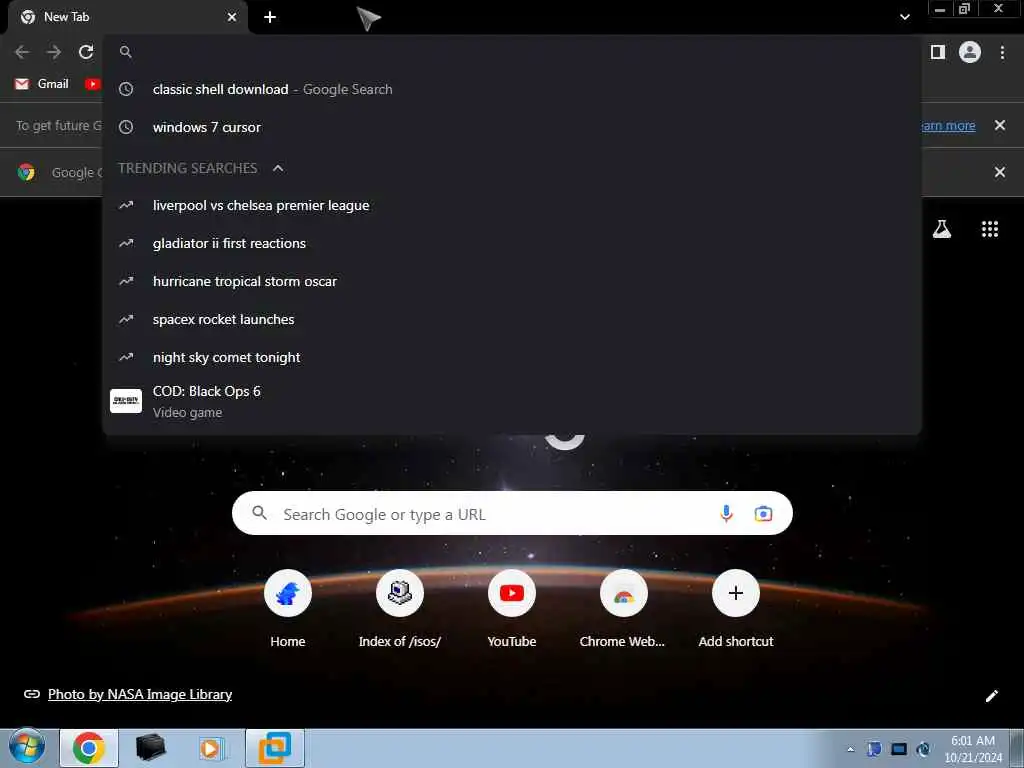Open the profile avatar menu
The width and height of the screenshot is (1024, 768).
[x=970, y=52]
